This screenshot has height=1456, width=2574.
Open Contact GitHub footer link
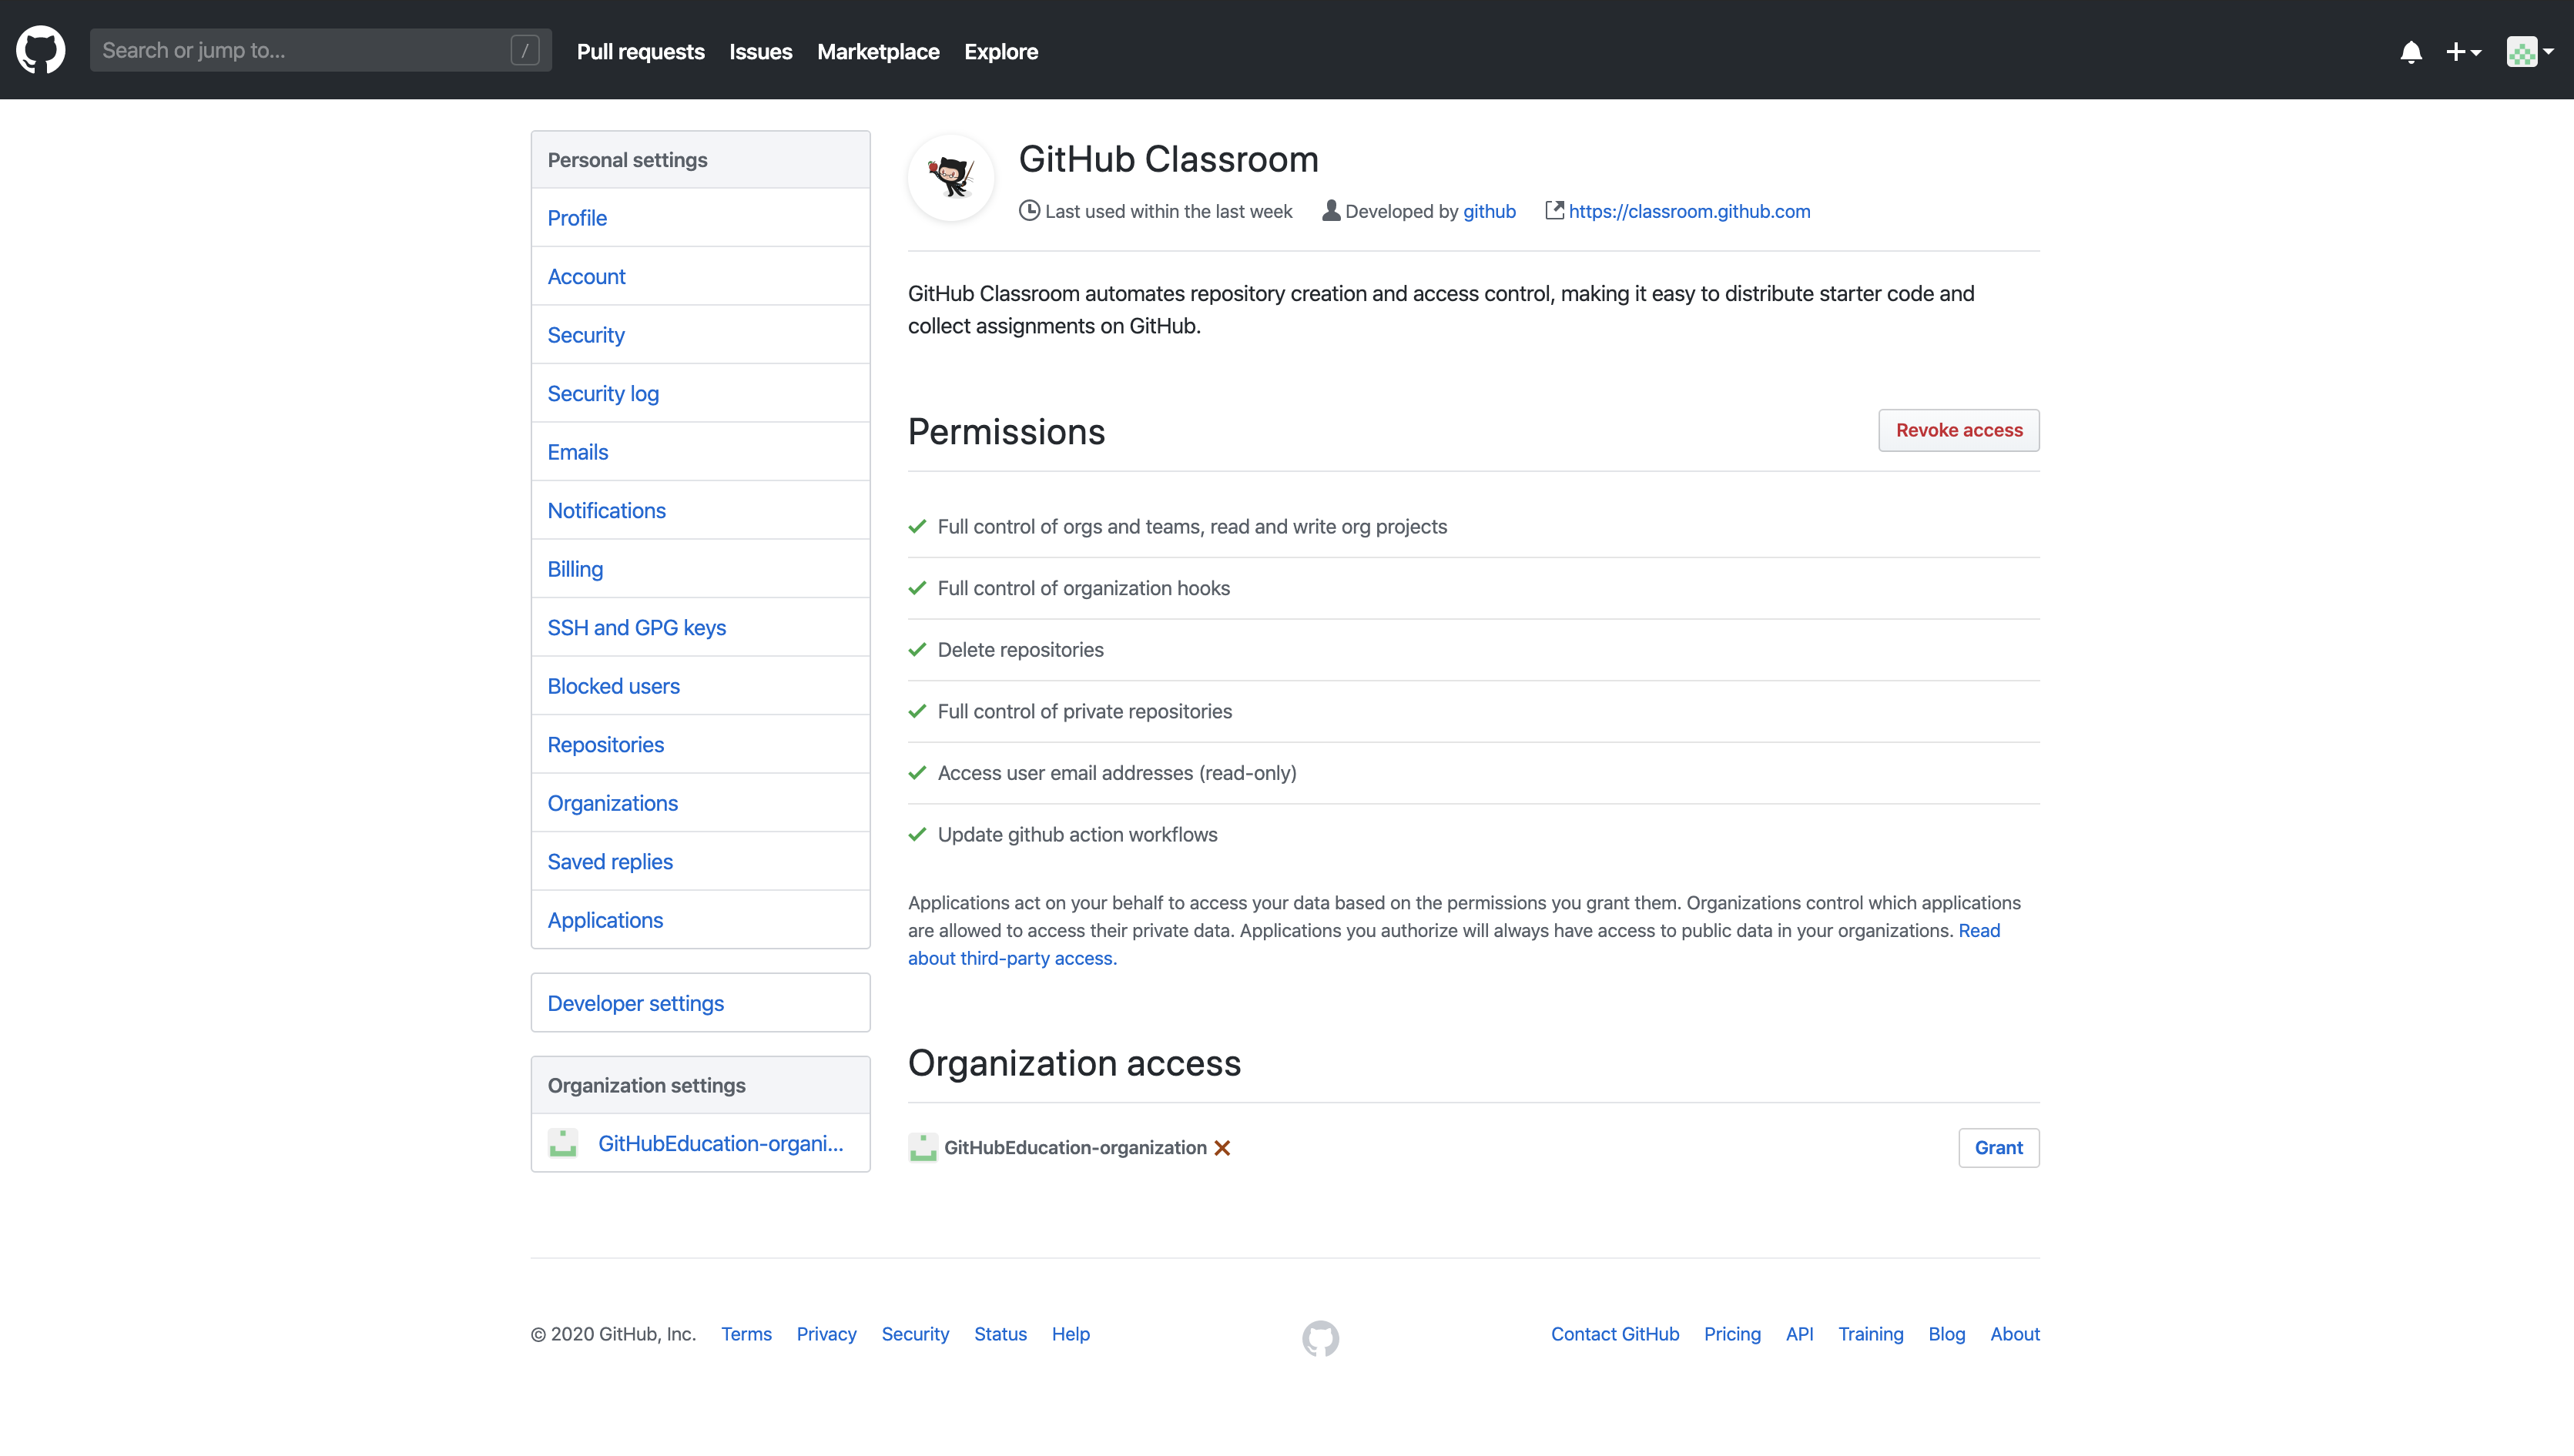pos(1615,1334)
